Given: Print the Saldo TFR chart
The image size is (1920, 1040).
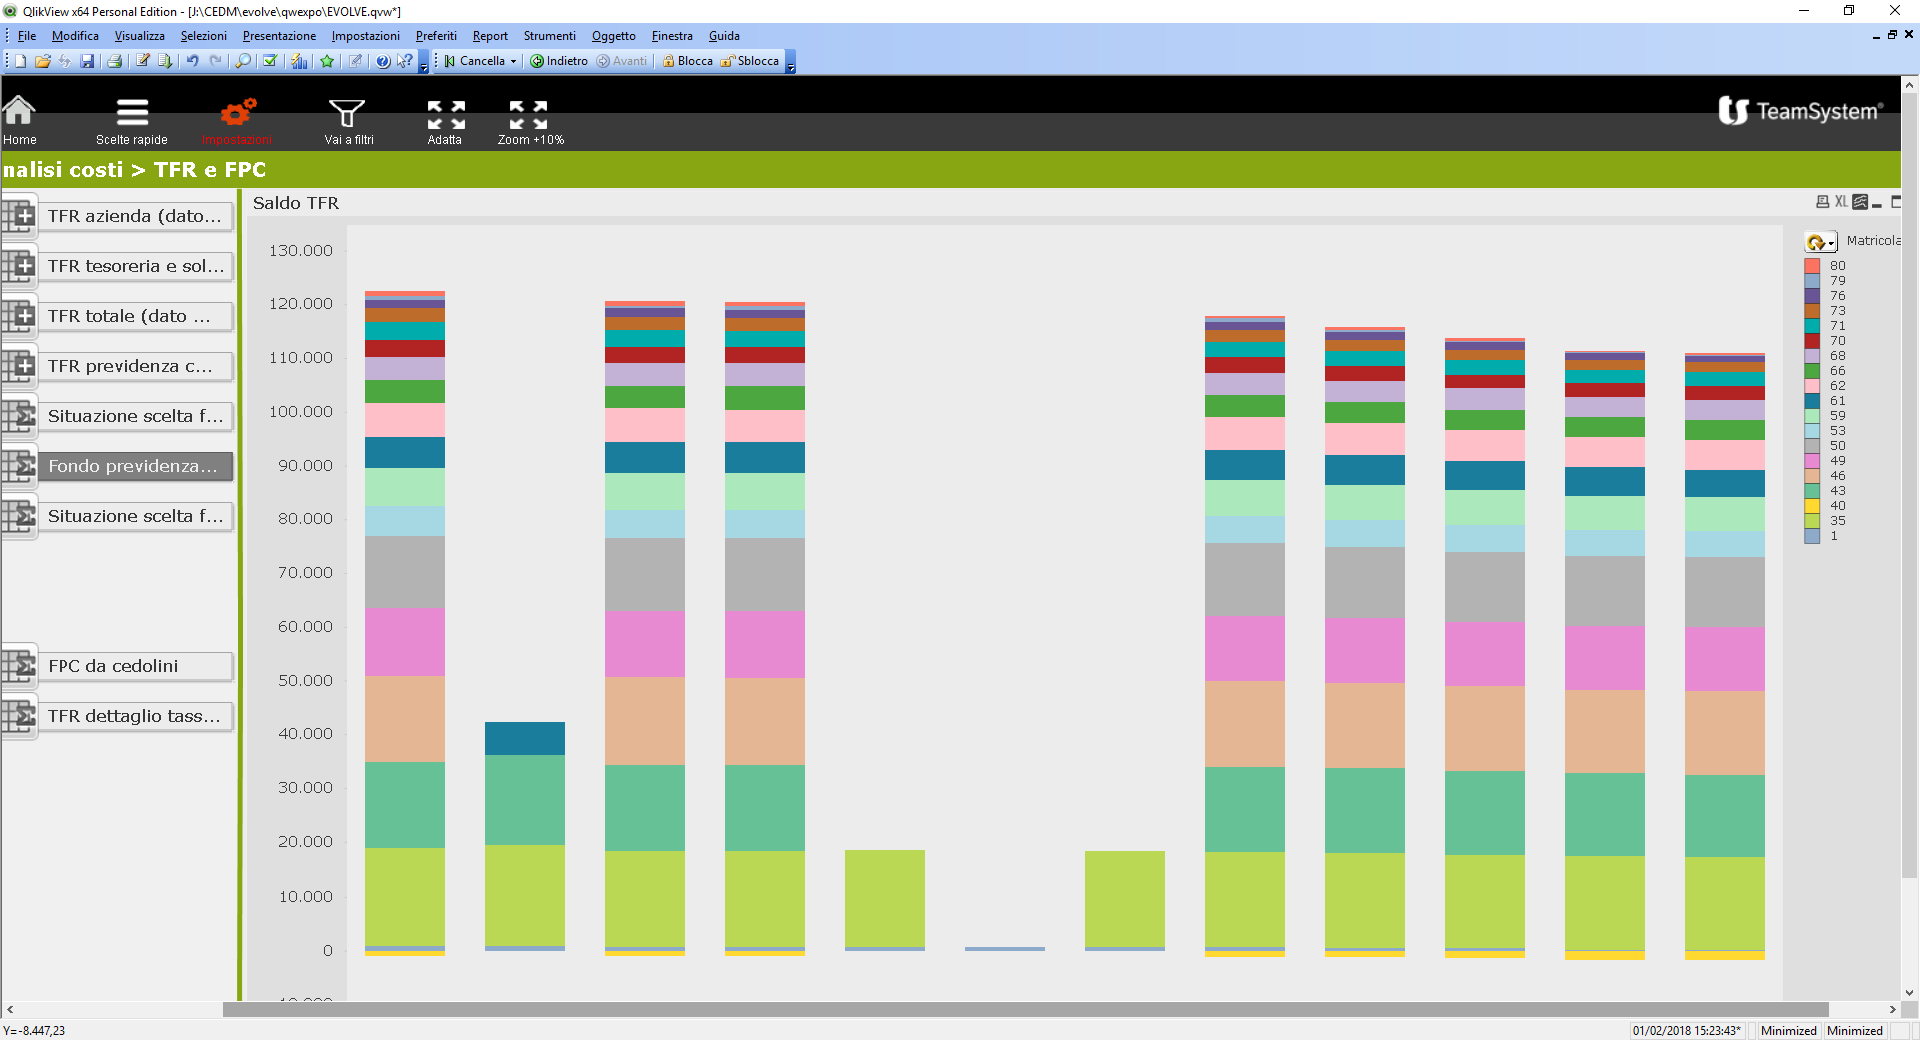Looking at the screenshot, I should (1822, 202).
